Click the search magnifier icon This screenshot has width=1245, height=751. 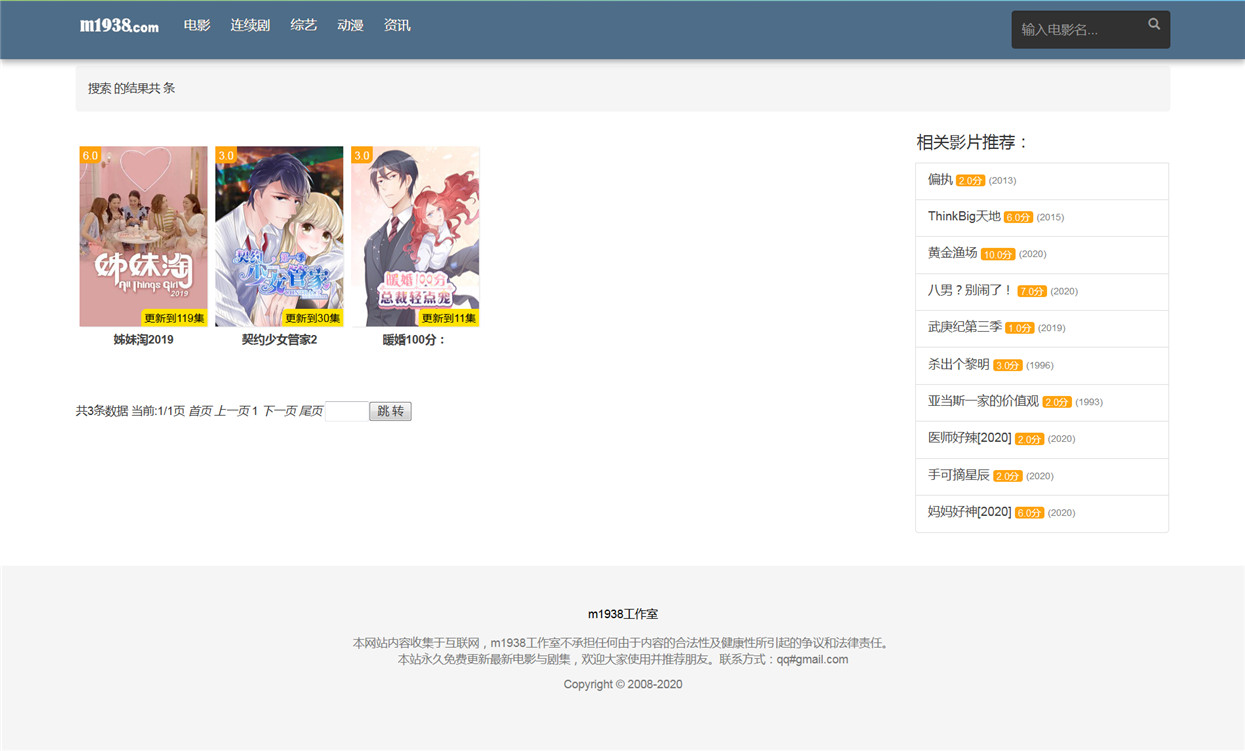(1154, 24)
